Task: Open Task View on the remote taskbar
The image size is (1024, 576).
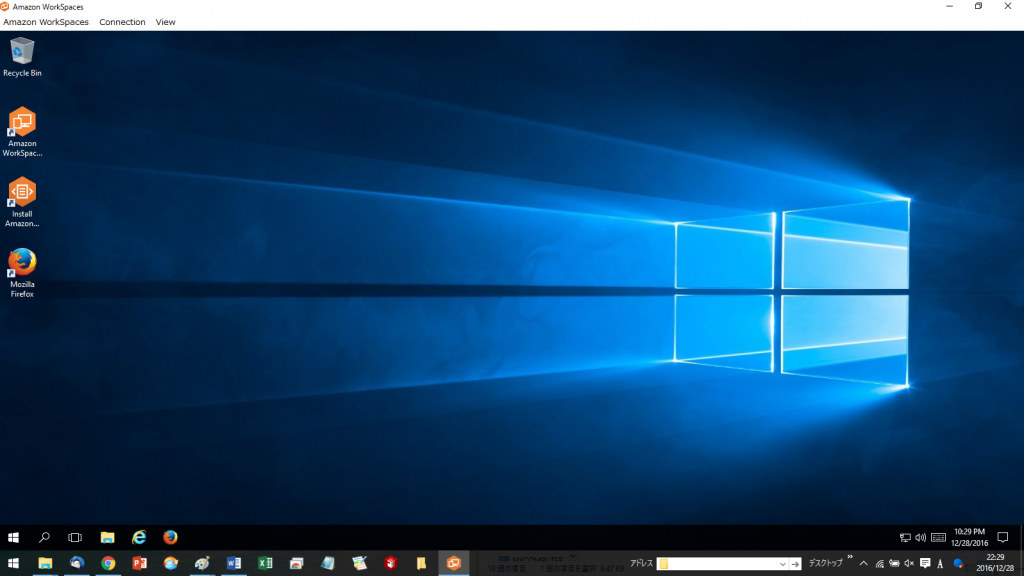Action: click(75, 537)
